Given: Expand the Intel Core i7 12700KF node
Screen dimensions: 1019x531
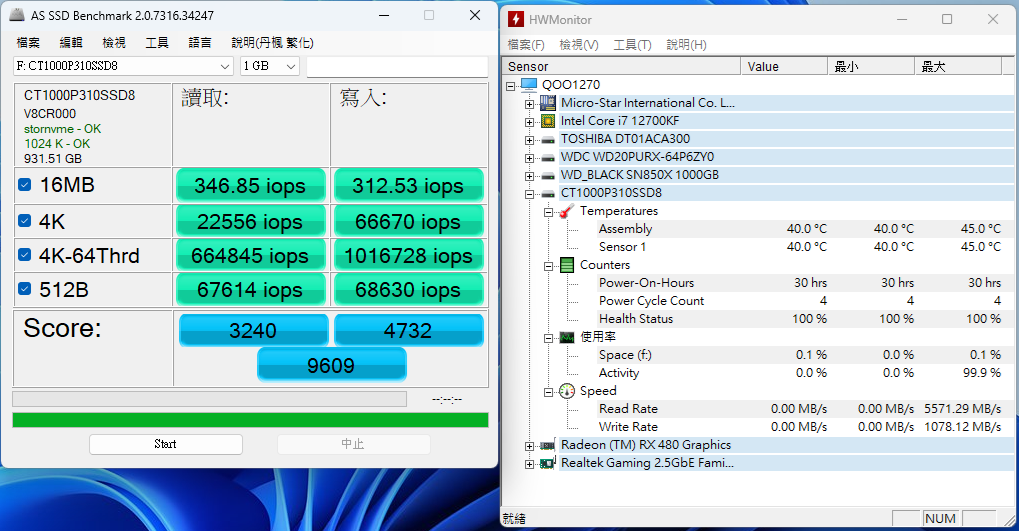Looking at the screenshot, I should point(530,122).
